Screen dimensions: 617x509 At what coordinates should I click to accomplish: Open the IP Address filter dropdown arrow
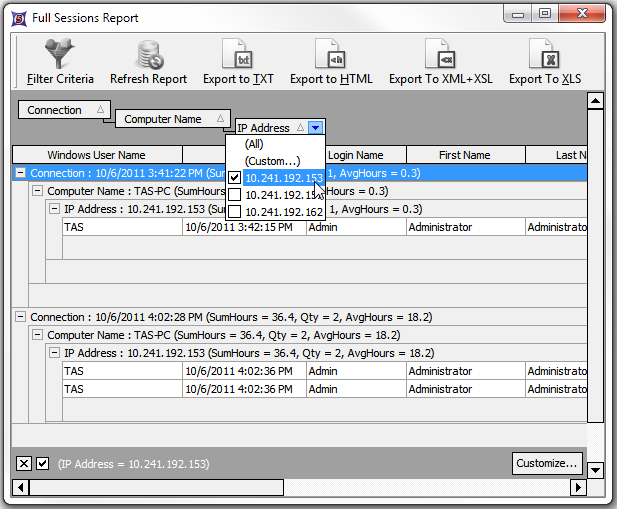pyautogui.click(x=315, y=128)
